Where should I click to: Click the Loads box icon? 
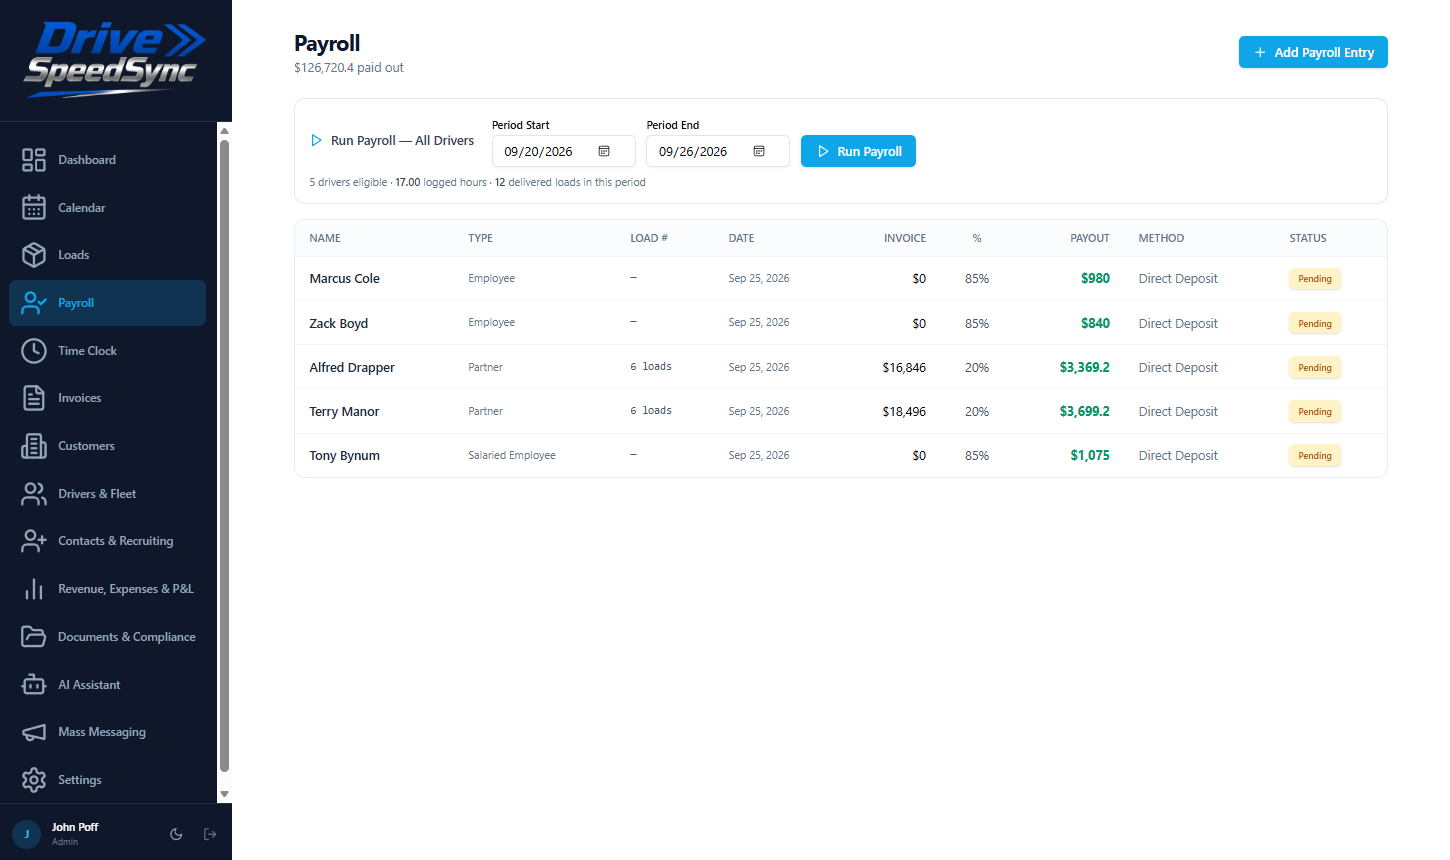34,255
